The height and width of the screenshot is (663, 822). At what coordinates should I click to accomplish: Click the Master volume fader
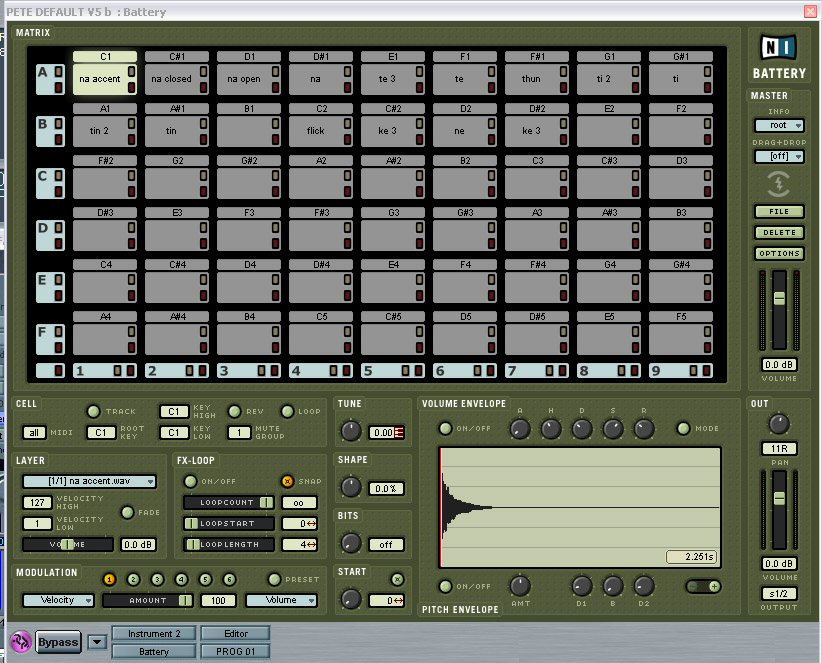click(780, 300)
